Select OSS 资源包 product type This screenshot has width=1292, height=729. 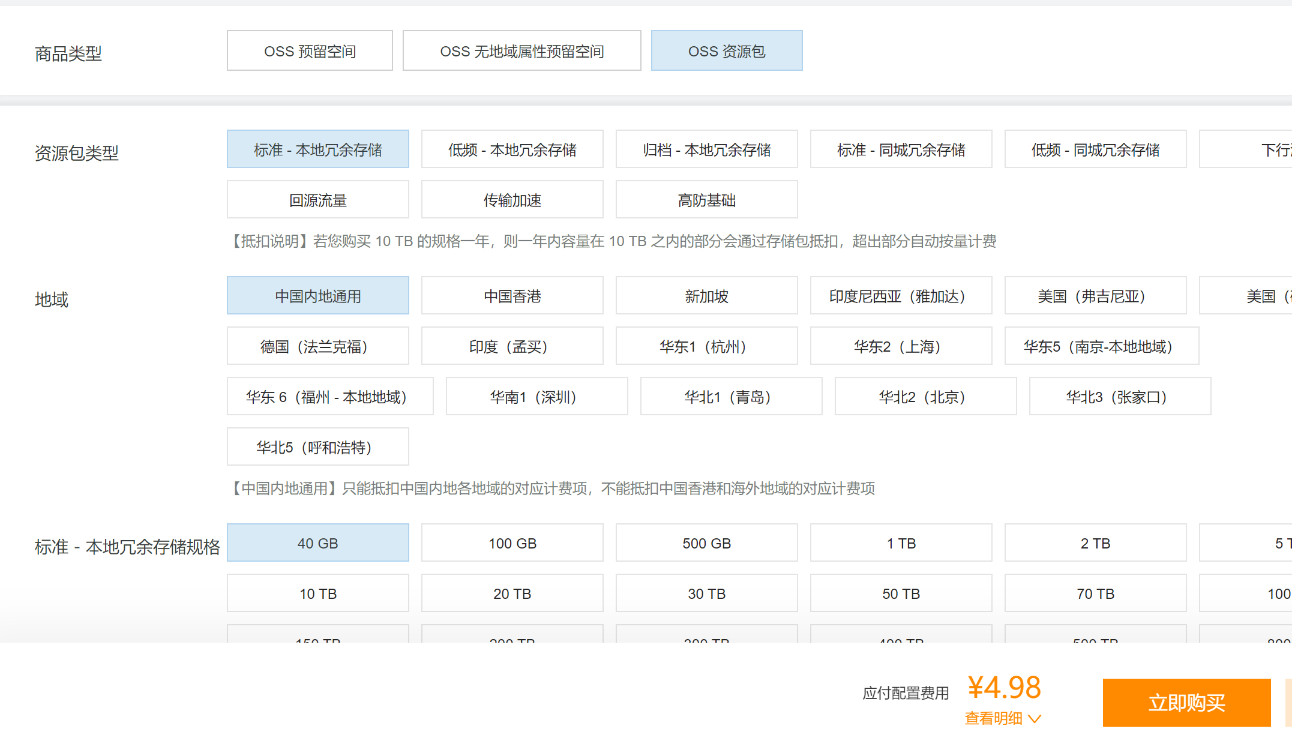tap(727, 51)
